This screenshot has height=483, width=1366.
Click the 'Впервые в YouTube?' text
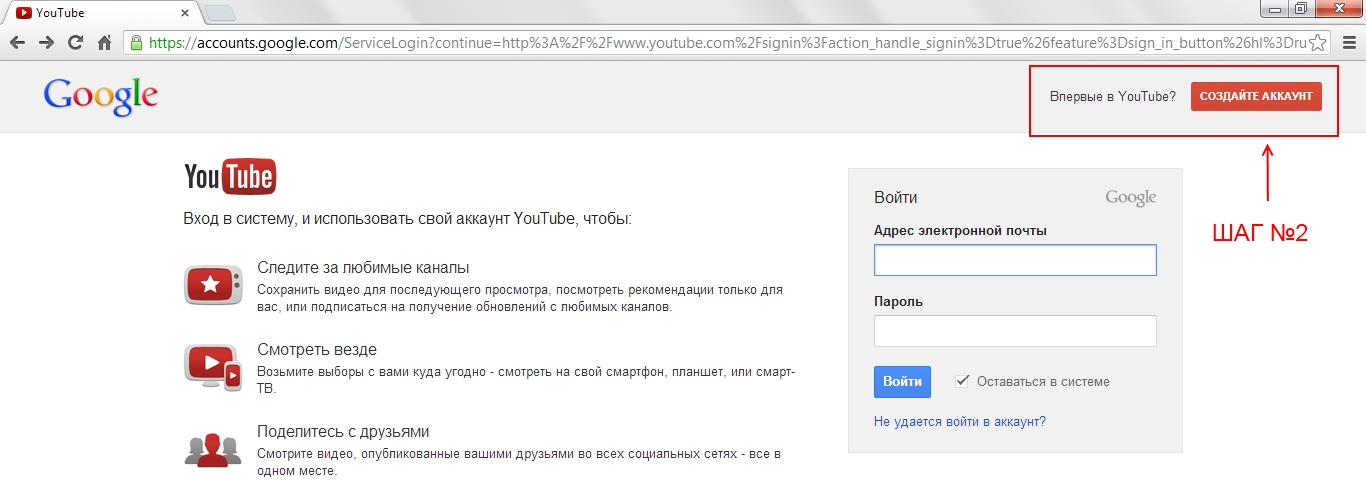1113,97
